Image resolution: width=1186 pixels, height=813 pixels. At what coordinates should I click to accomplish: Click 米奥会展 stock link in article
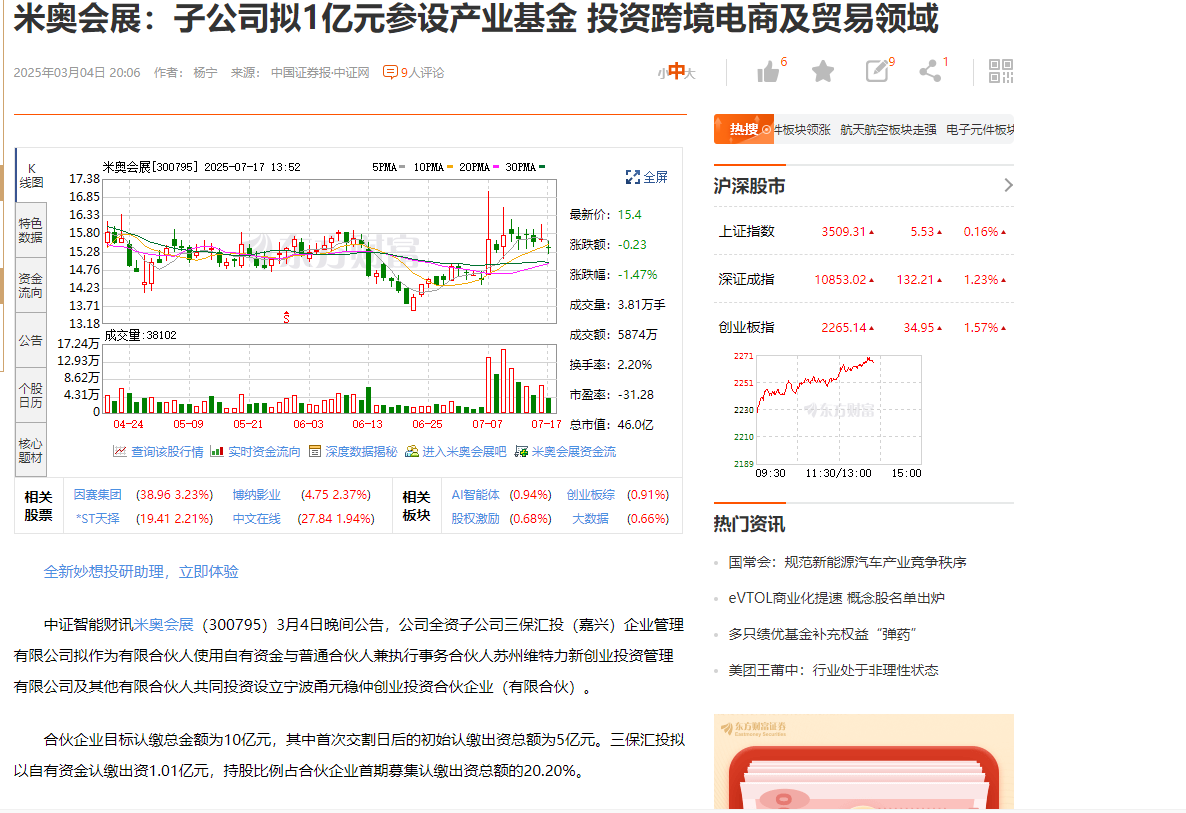[163, 625]
